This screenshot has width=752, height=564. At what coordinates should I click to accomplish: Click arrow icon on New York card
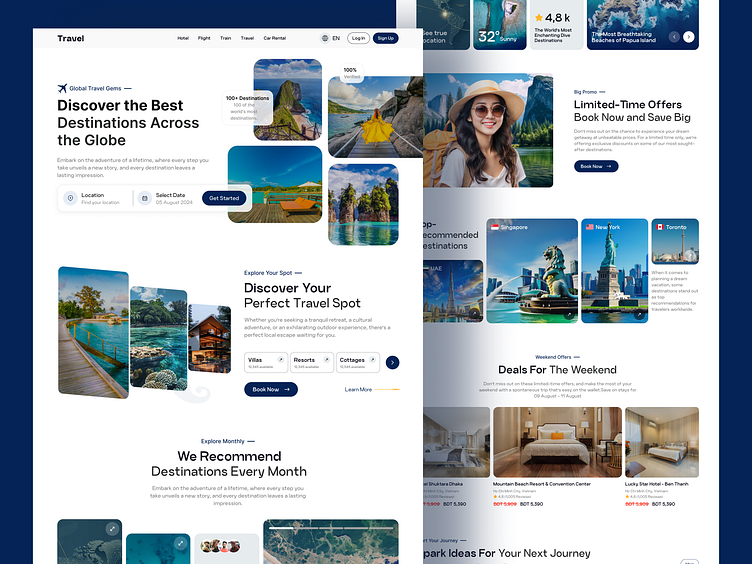click(639, 315)
